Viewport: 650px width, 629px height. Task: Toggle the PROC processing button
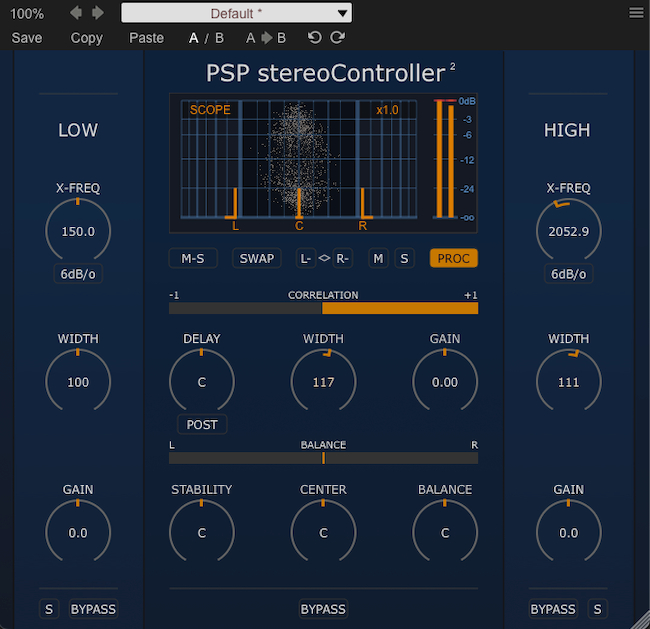(x=454, y=258)
